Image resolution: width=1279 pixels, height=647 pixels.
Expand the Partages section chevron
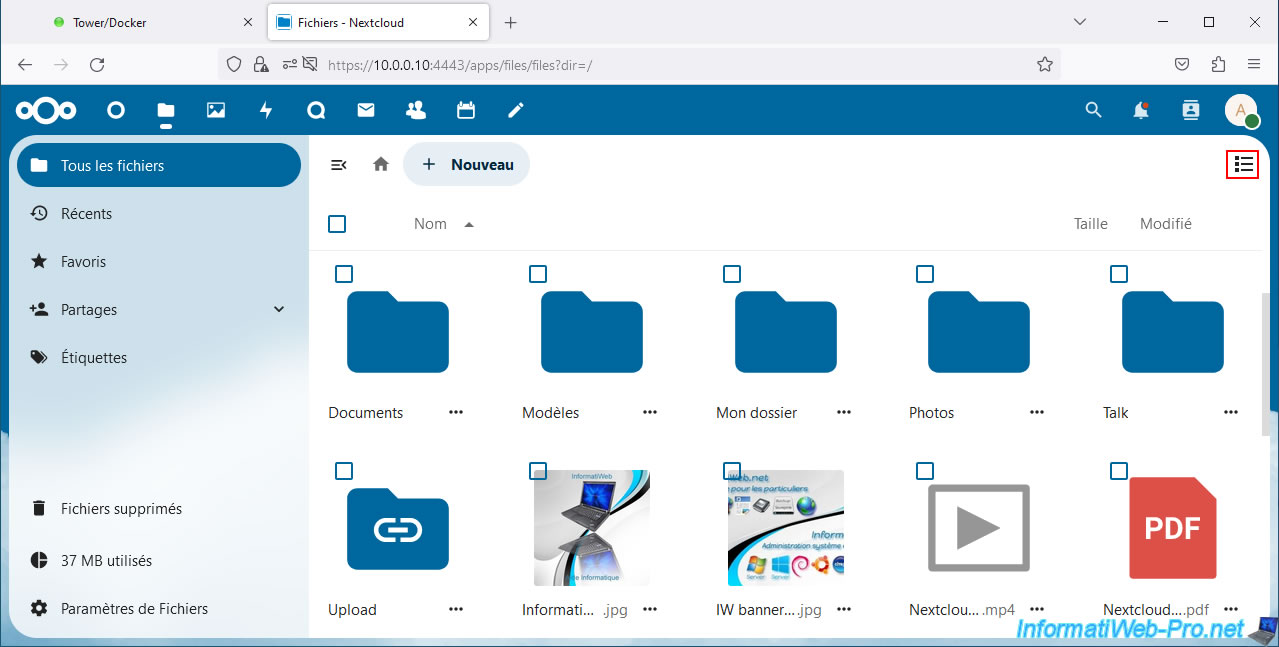coord(279,310)
